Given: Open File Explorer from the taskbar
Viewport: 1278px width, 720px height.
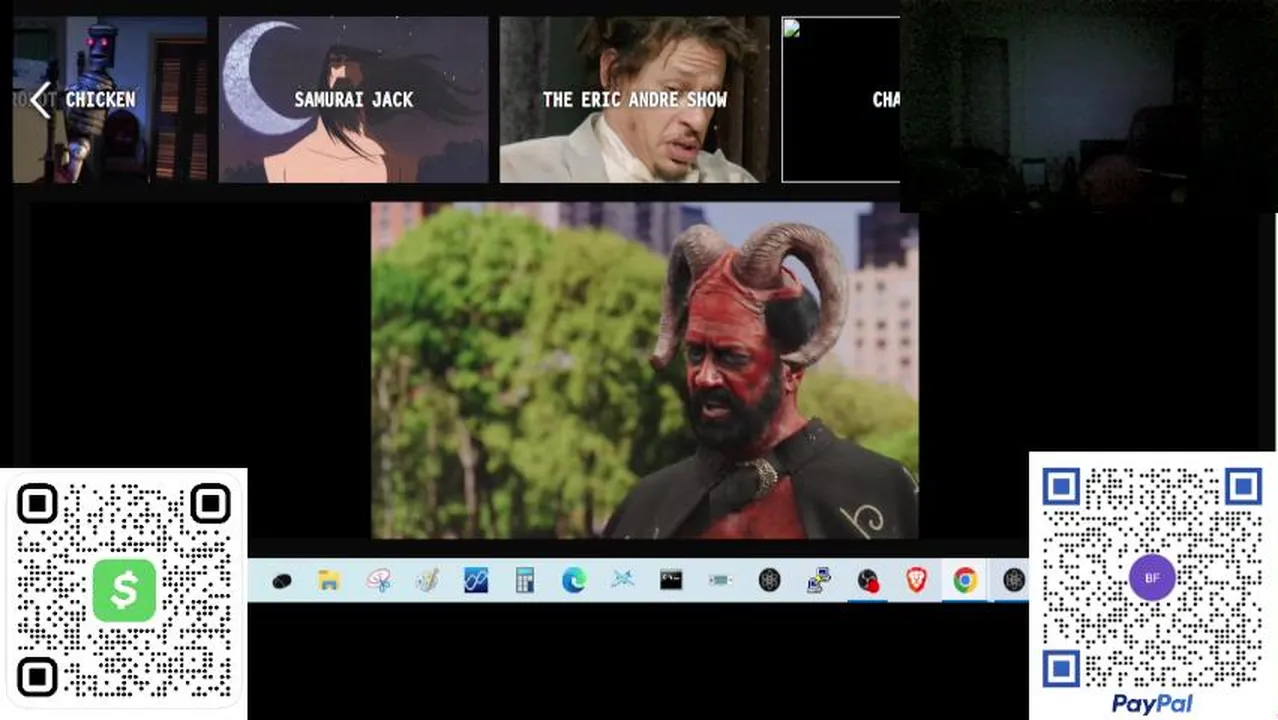Looking at the screenshot, I should coord(329,580).
